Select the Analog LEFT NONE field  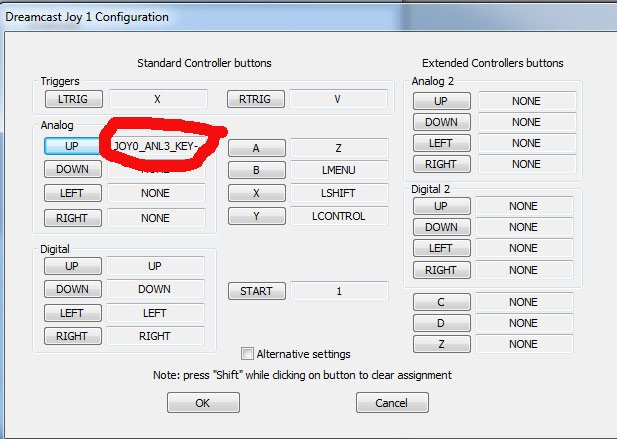[x=156, y=193]
